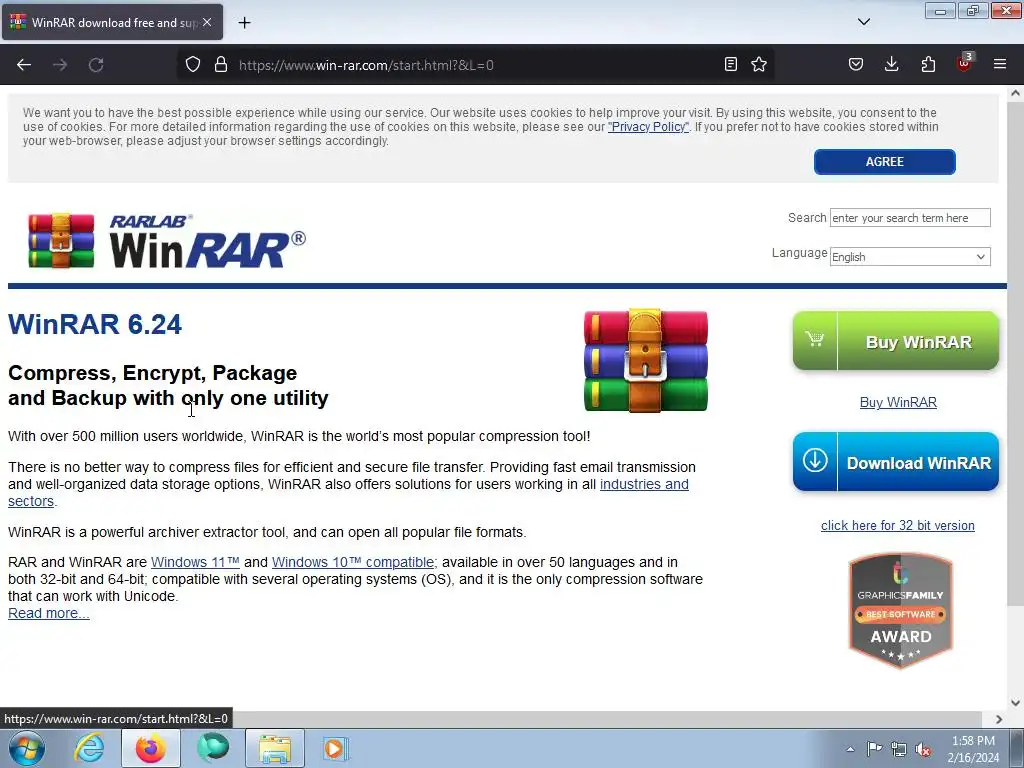Open the uBlock Origin extension icon
The height and width of the screenshot is (768, 1024).
965,63
